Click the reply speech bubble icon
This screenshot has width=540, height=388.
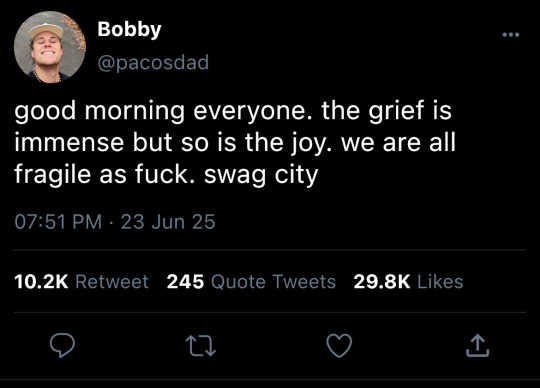coord(62,345)
